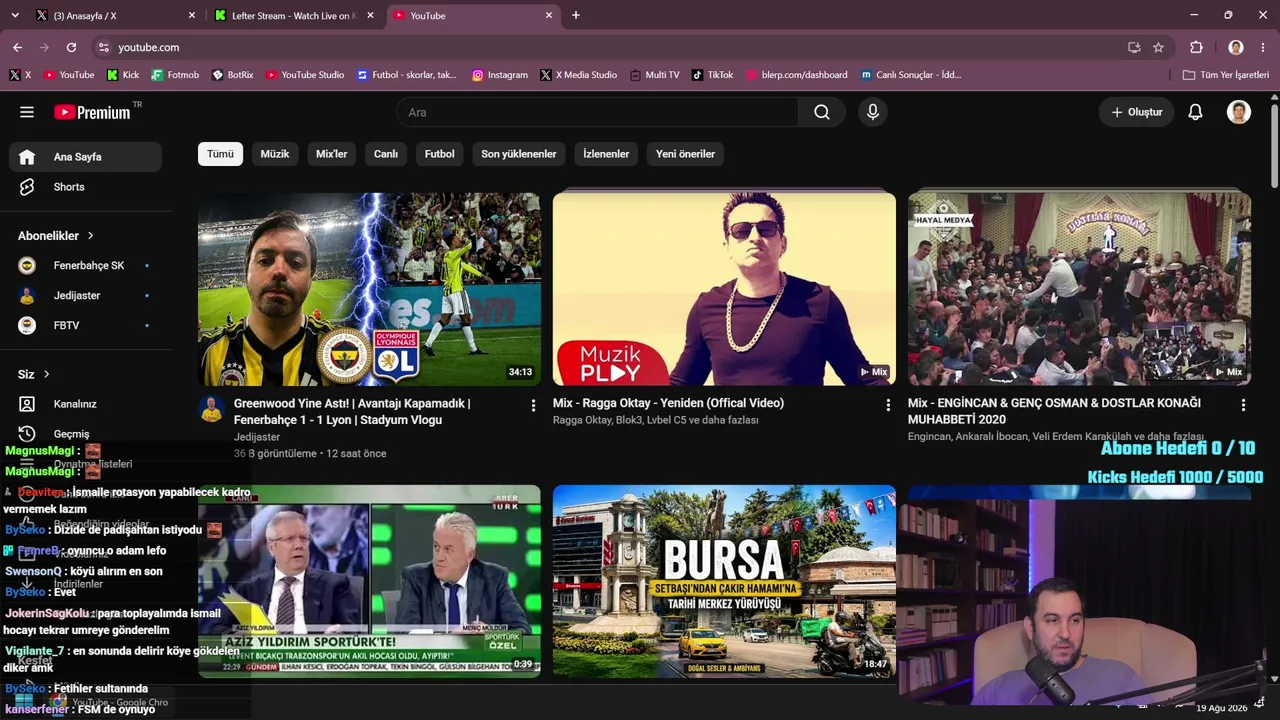
Task: Select the İzlenenler filter chip
Action: tap(606, 154)
